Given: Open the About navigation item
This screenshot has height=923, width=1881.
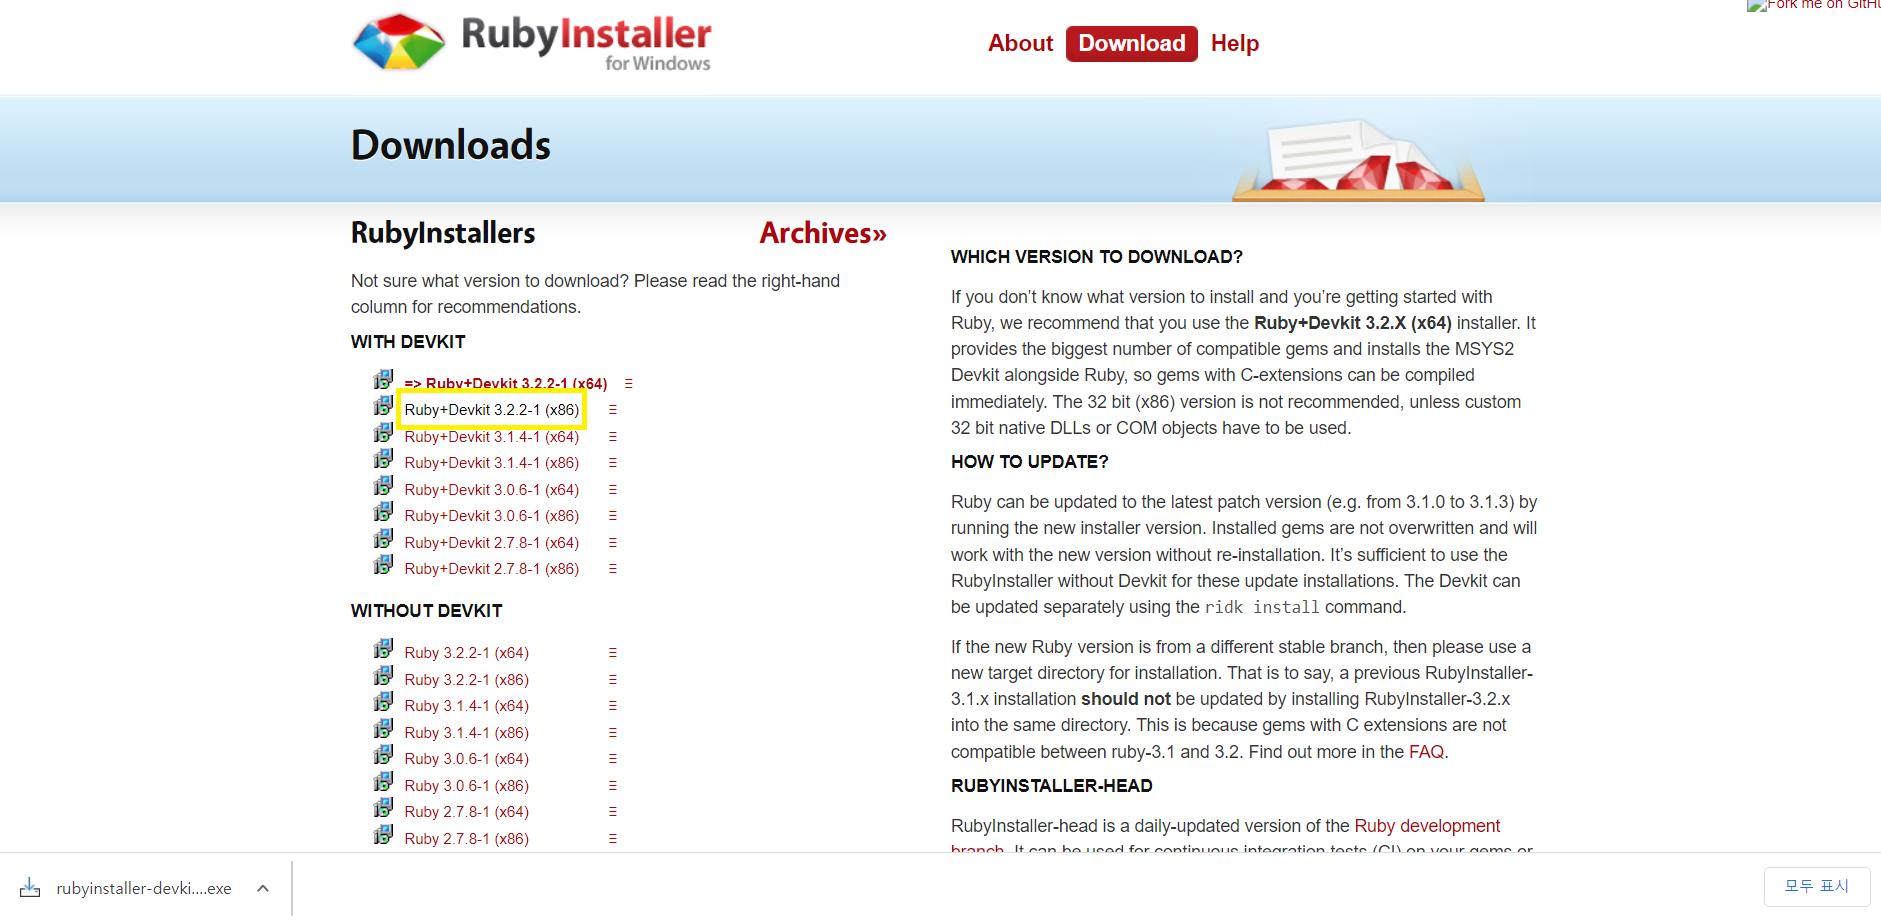Looking at the screenshot, I should [x=1020, y=43].
